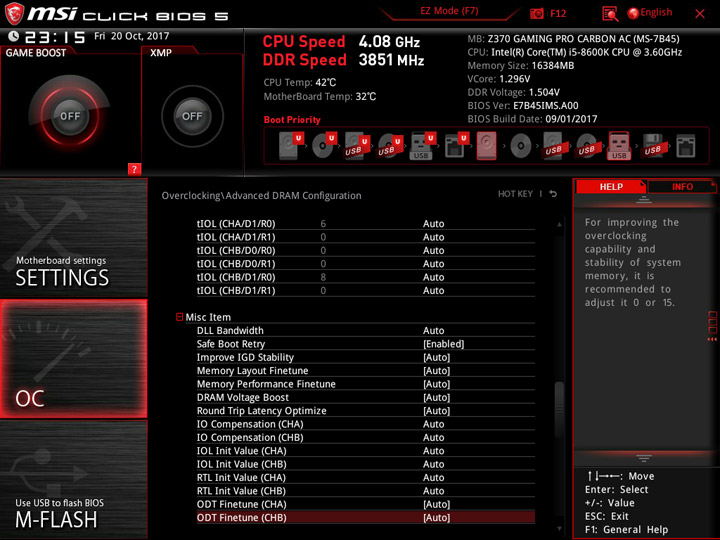Click the scroll down arrow of settings list
720x540 pixels.
point(559,529)
